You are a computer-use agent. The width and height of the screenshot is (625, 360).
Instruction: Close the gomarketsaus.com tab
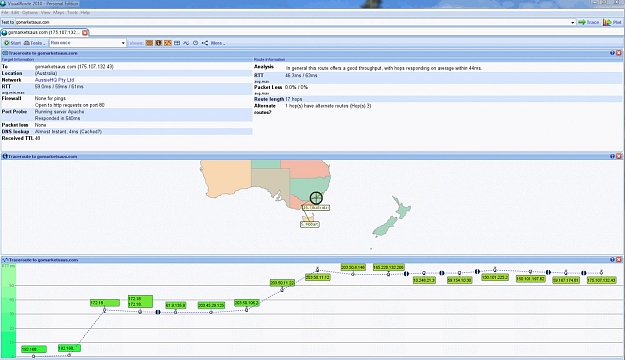[x=85, y=33]
